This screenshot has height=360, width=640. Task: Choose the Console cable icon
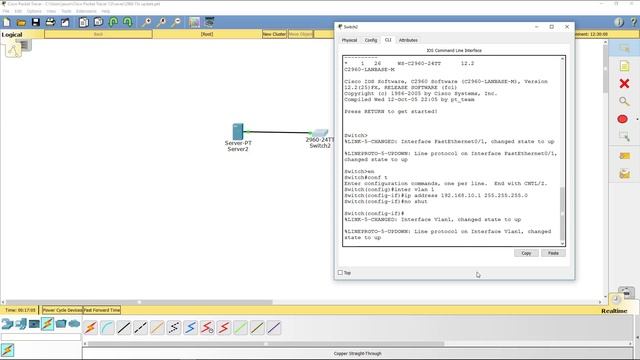[x=107, y=327]
